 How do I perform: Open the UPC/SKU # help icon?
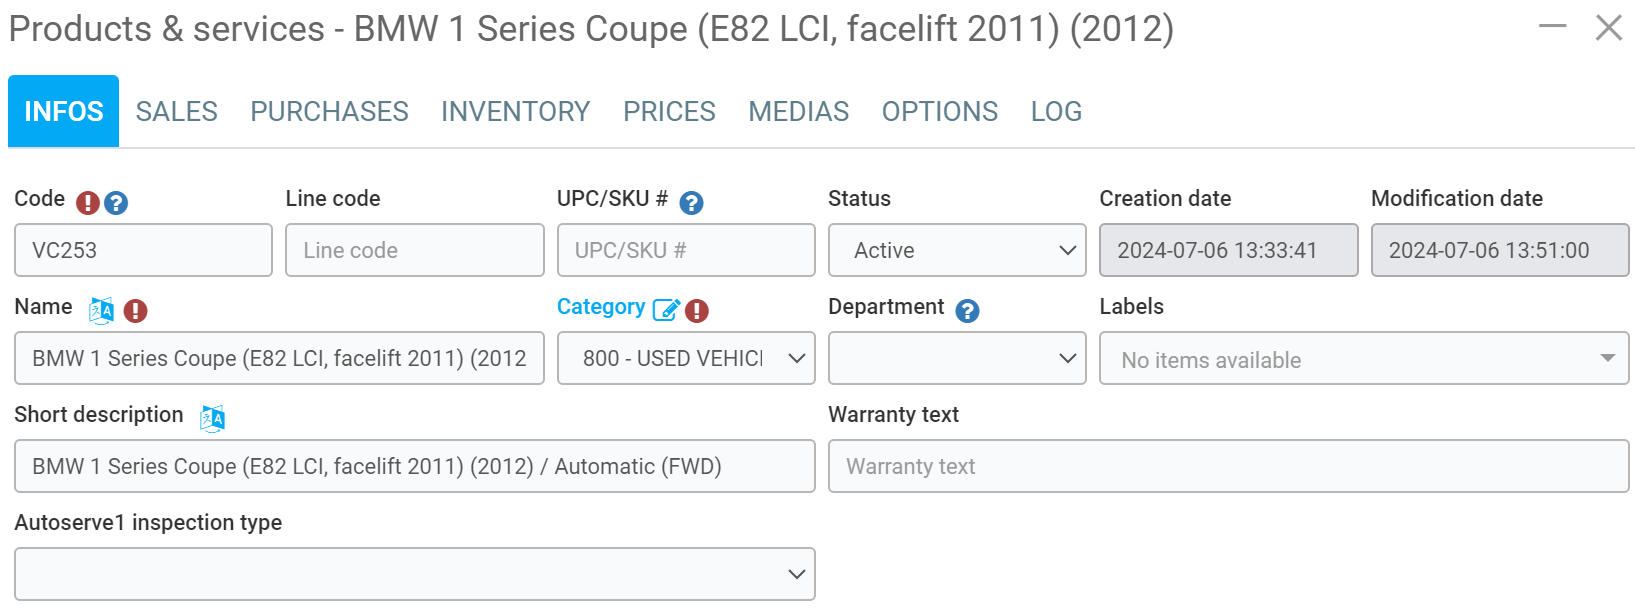[x=691, y=203]
